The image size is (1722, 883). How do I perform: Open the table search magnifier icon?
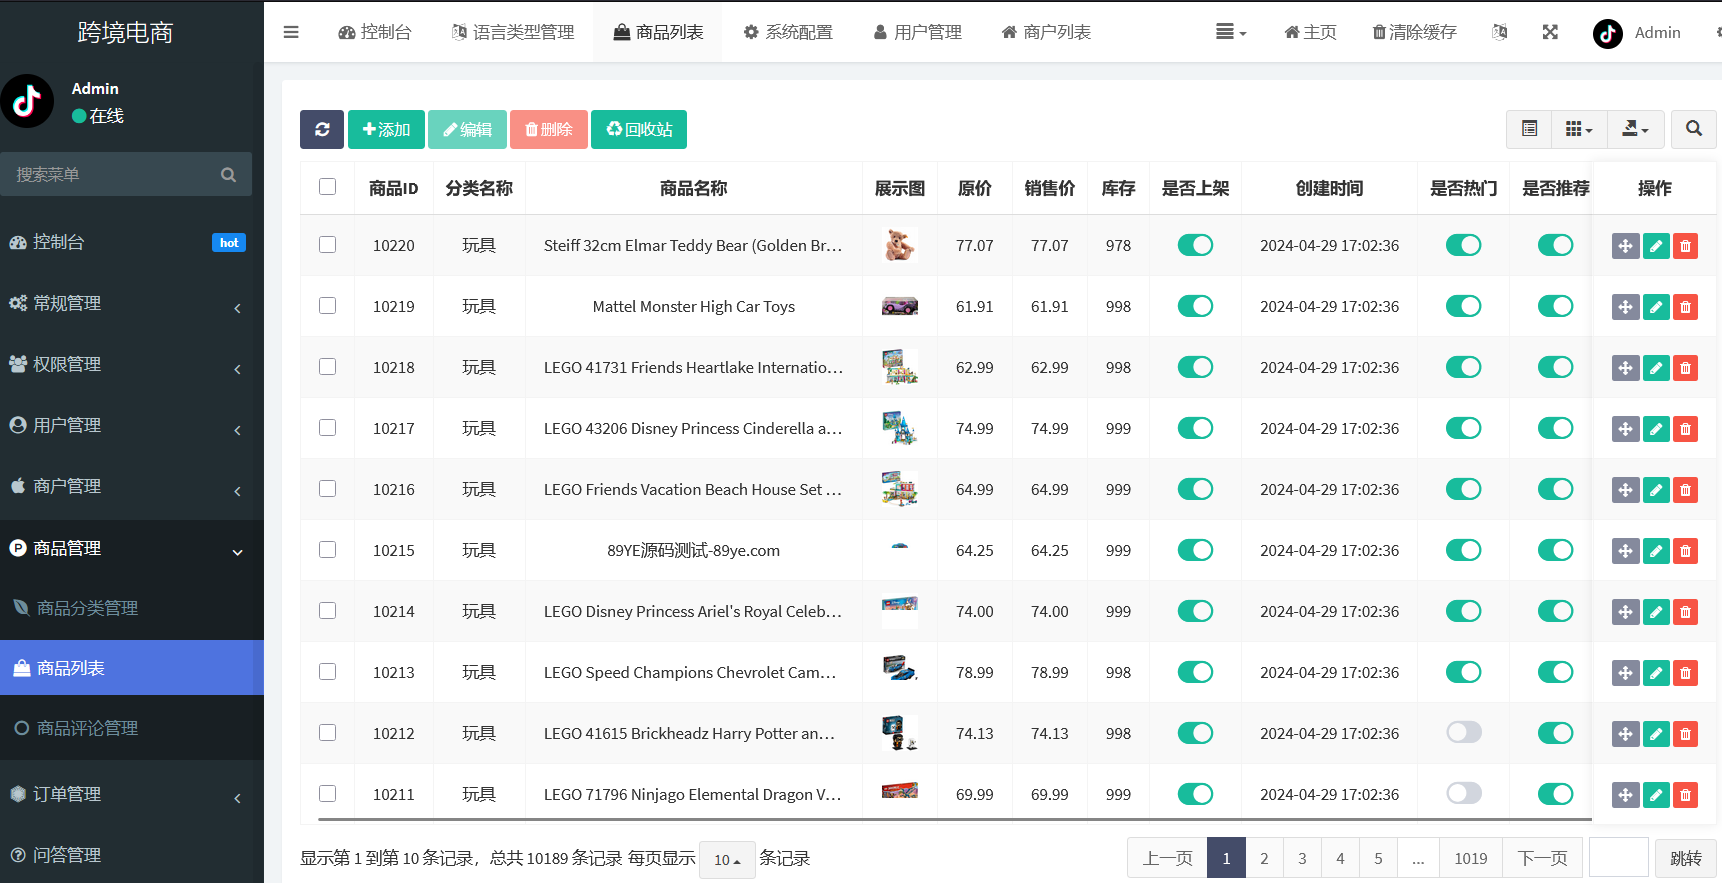1693,129
